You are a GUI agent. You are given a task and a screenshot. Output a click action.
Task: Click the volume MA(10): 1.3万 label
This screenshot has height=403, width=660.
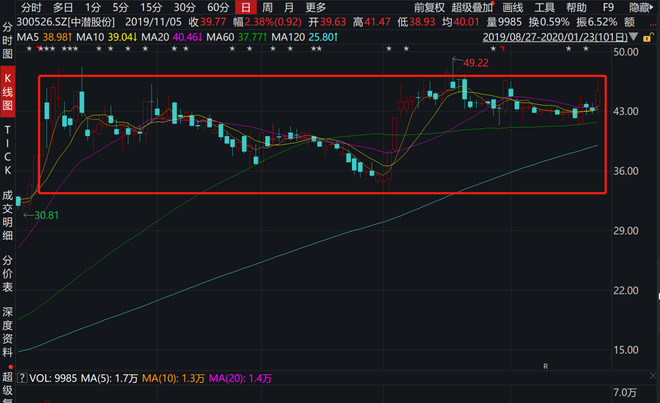pyautogui.click(x=173, y=378)
